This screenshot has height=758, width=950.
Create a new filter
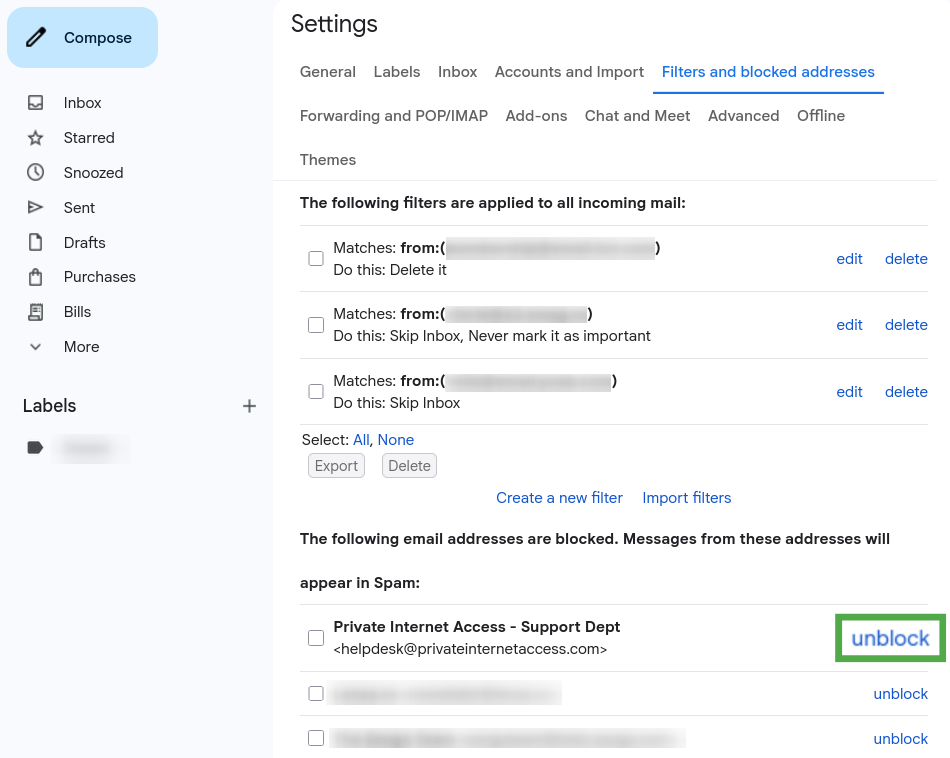click(559, 497)
